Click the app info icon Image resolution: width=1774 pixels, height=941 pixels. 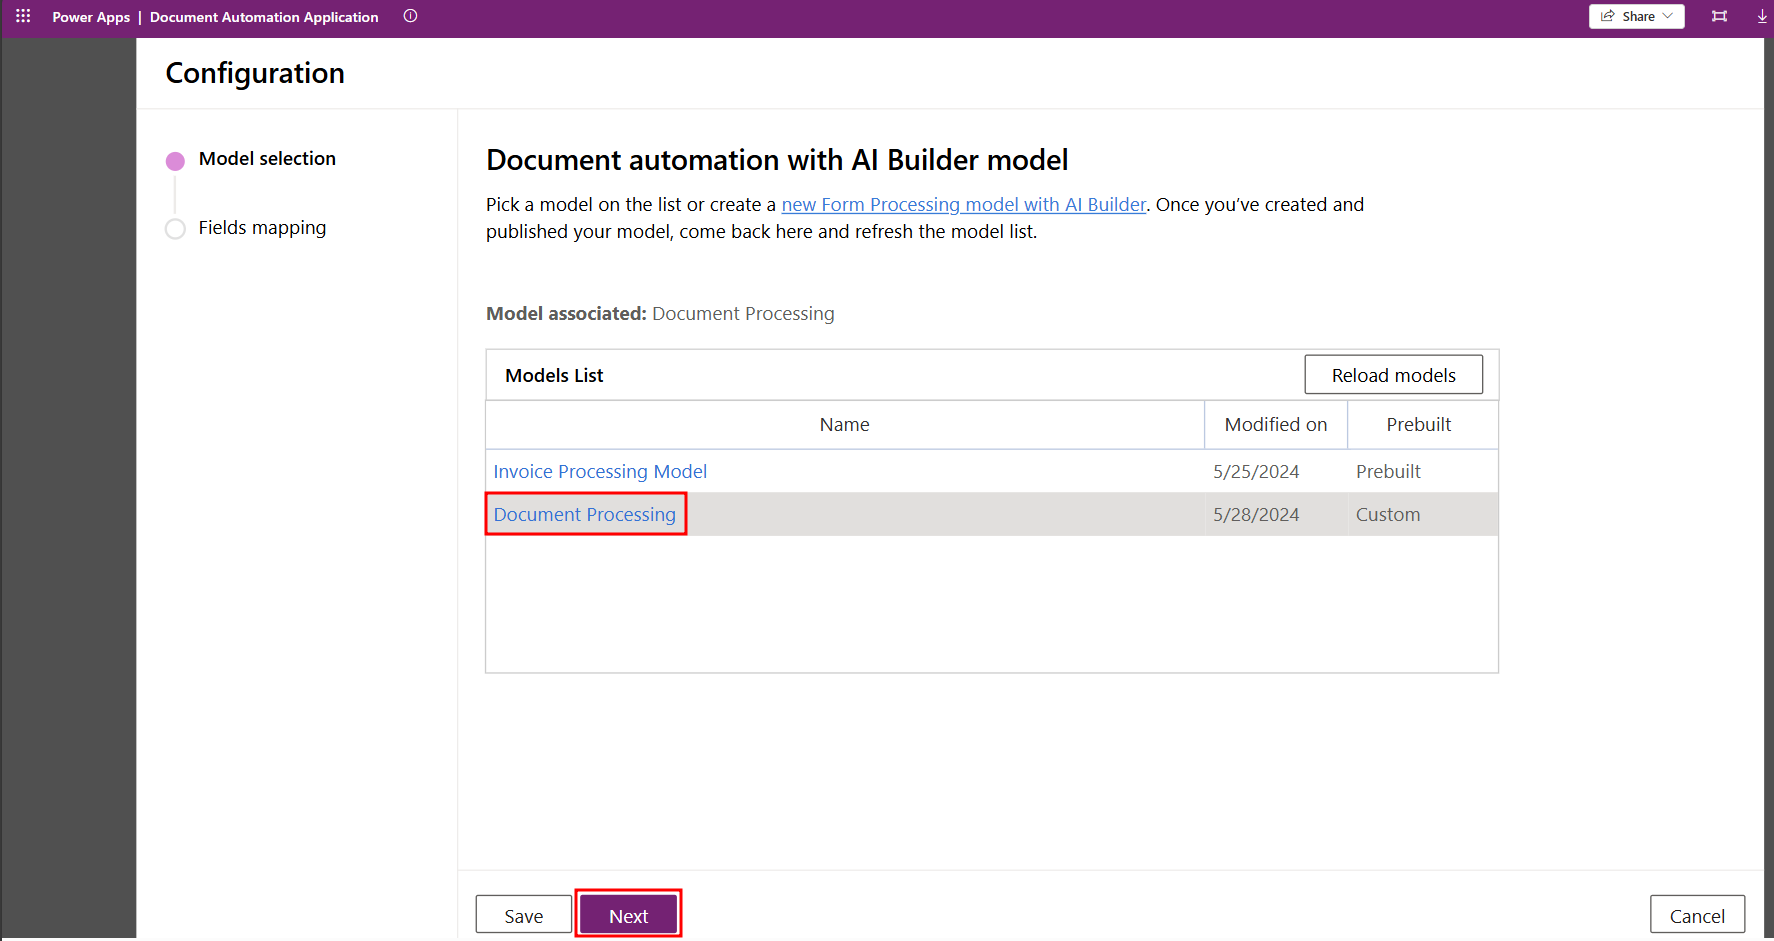[410, 16]
